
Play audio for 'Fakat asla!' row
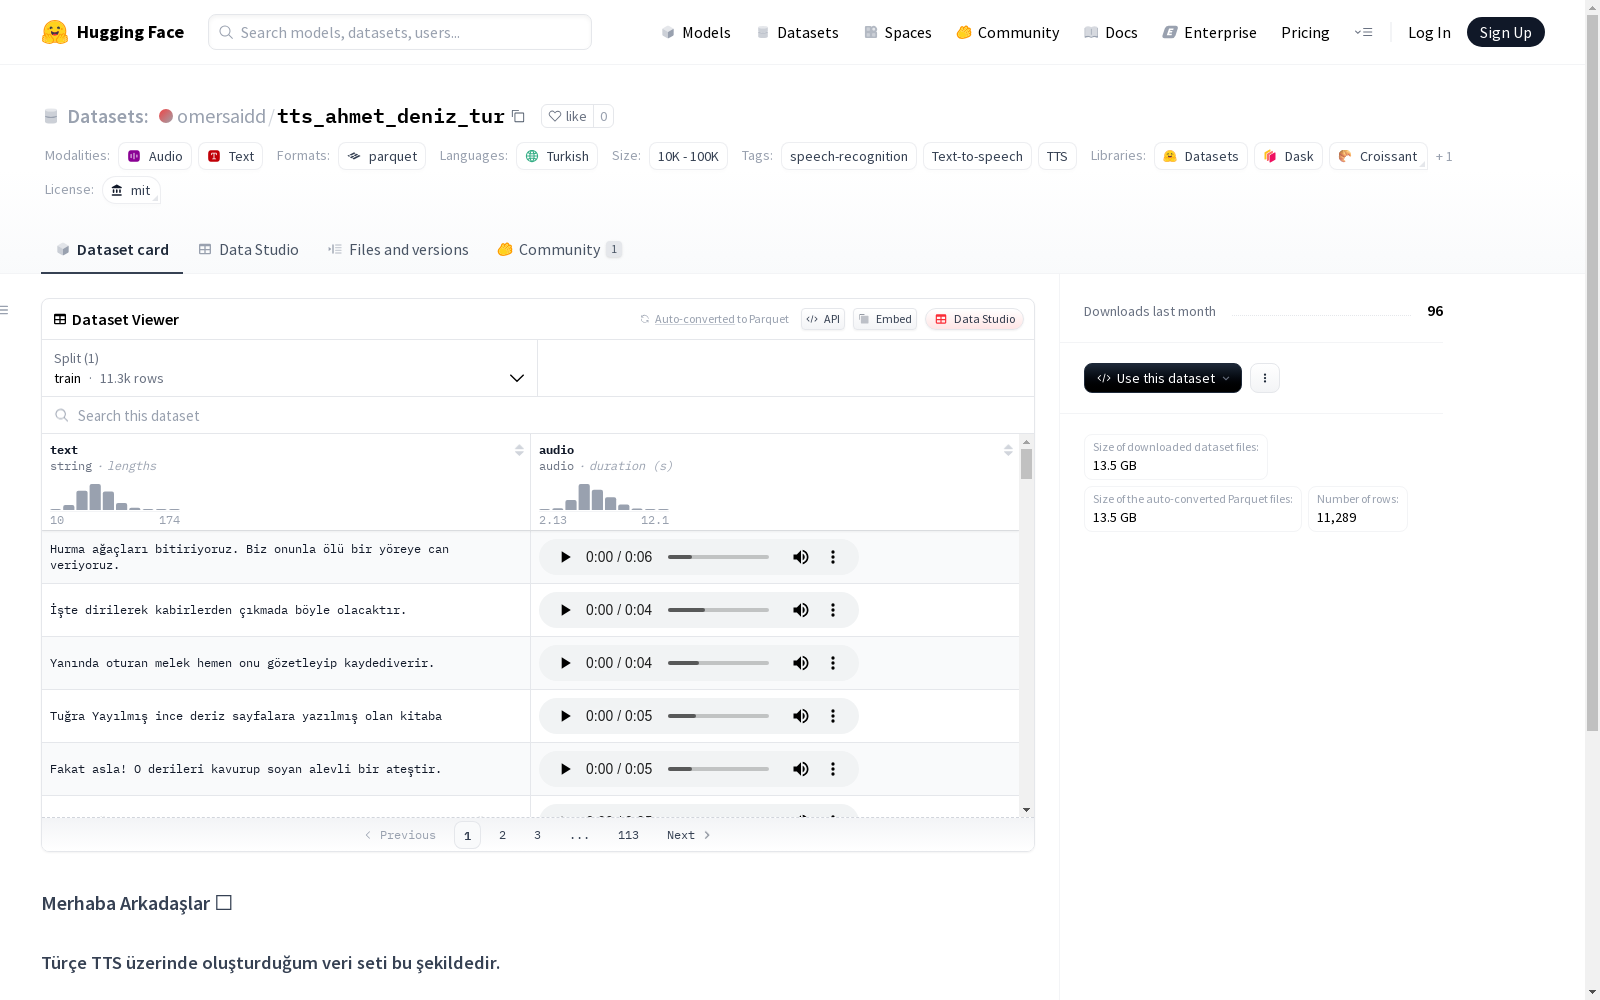(x=565, y=769)
